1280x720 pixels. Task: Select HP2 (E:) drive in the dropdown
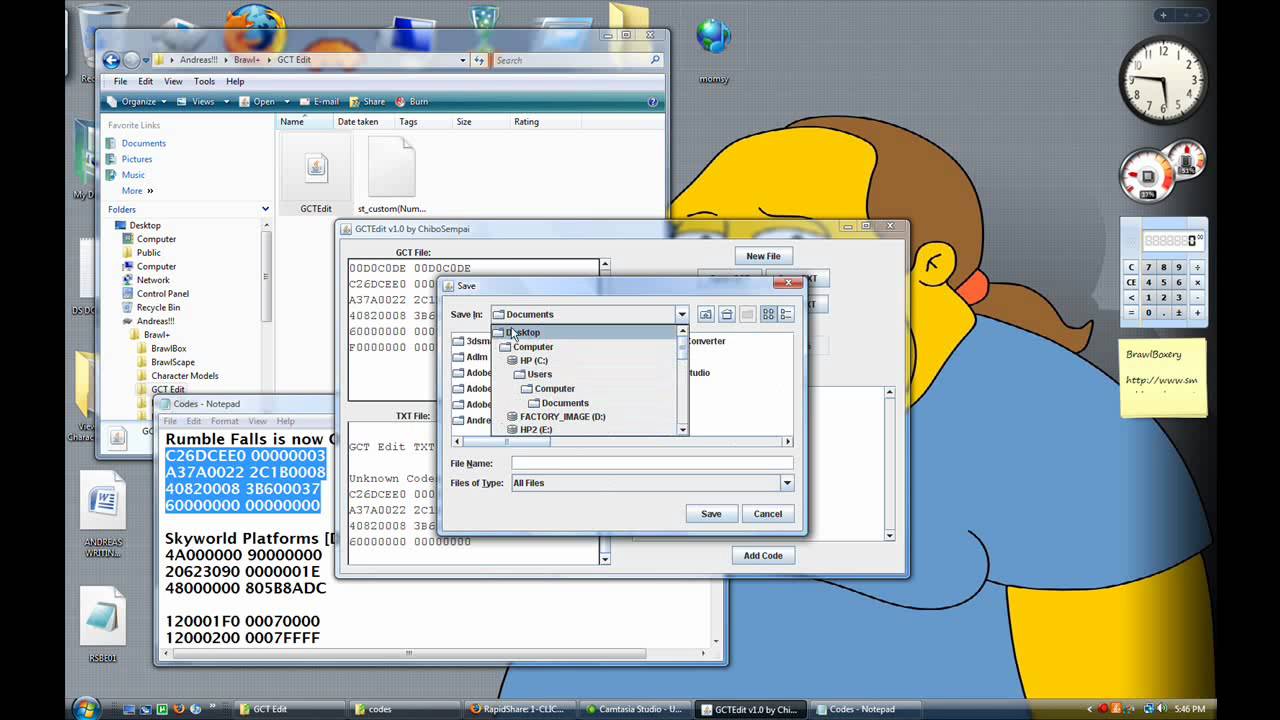click(536, 429)
